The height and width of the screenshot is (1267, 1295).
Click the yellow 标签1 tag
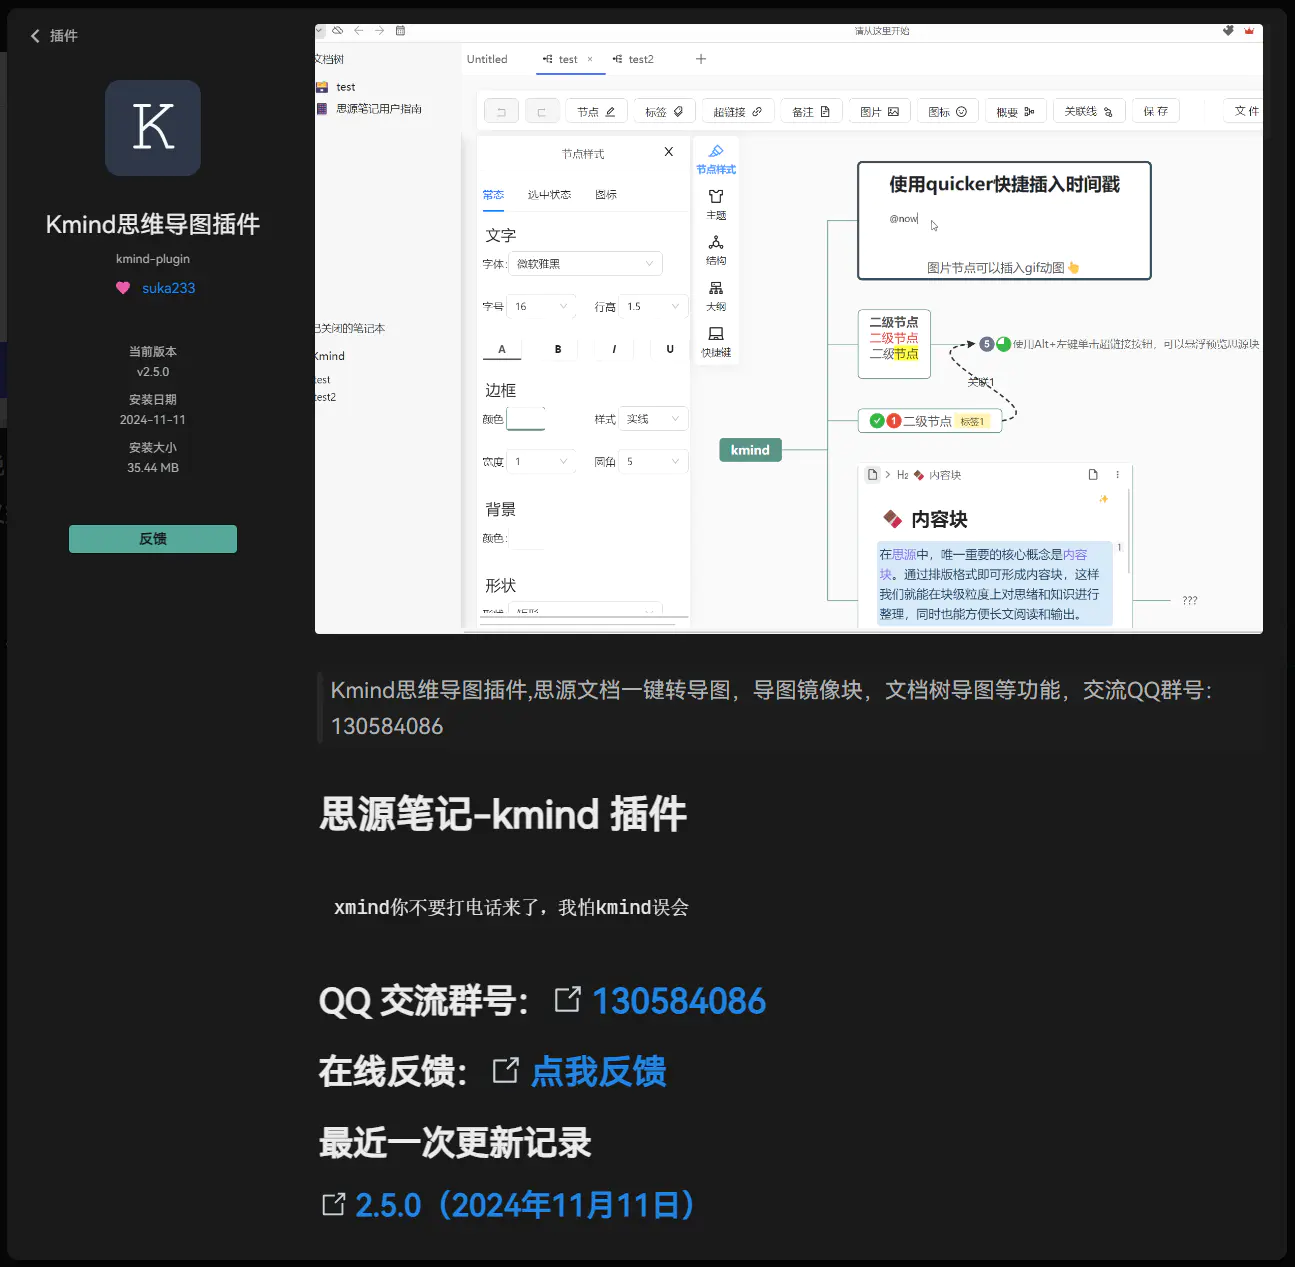[972, 422]
